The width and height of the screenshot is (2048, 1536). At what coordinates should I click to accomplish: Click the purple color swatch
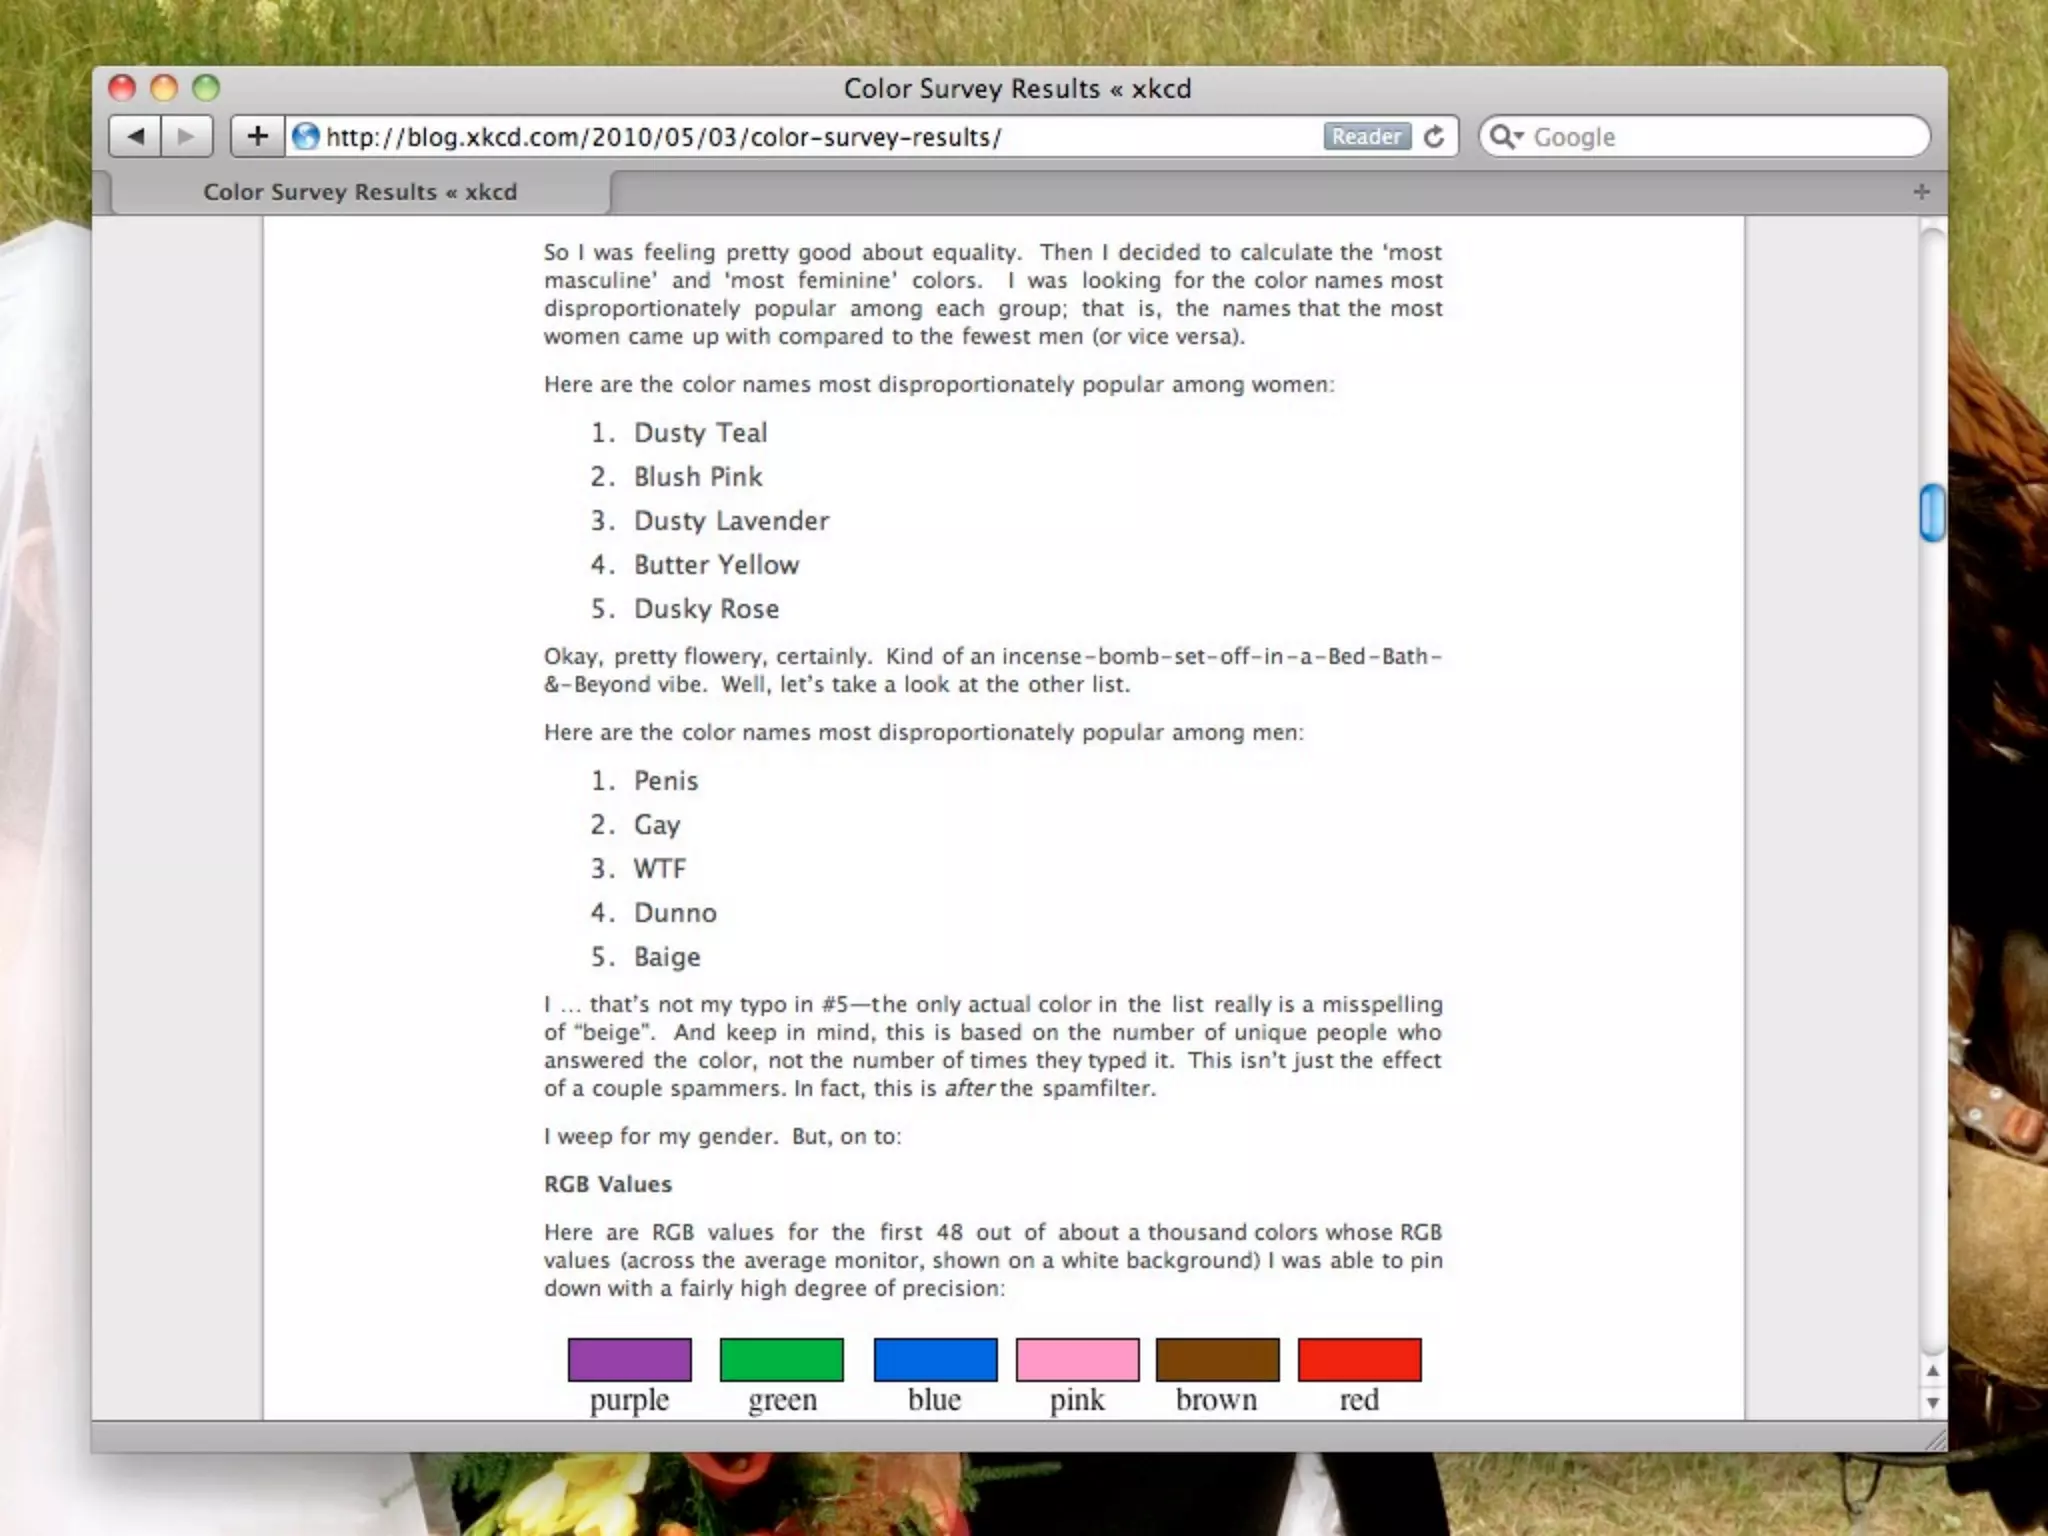coord(629,1359)
